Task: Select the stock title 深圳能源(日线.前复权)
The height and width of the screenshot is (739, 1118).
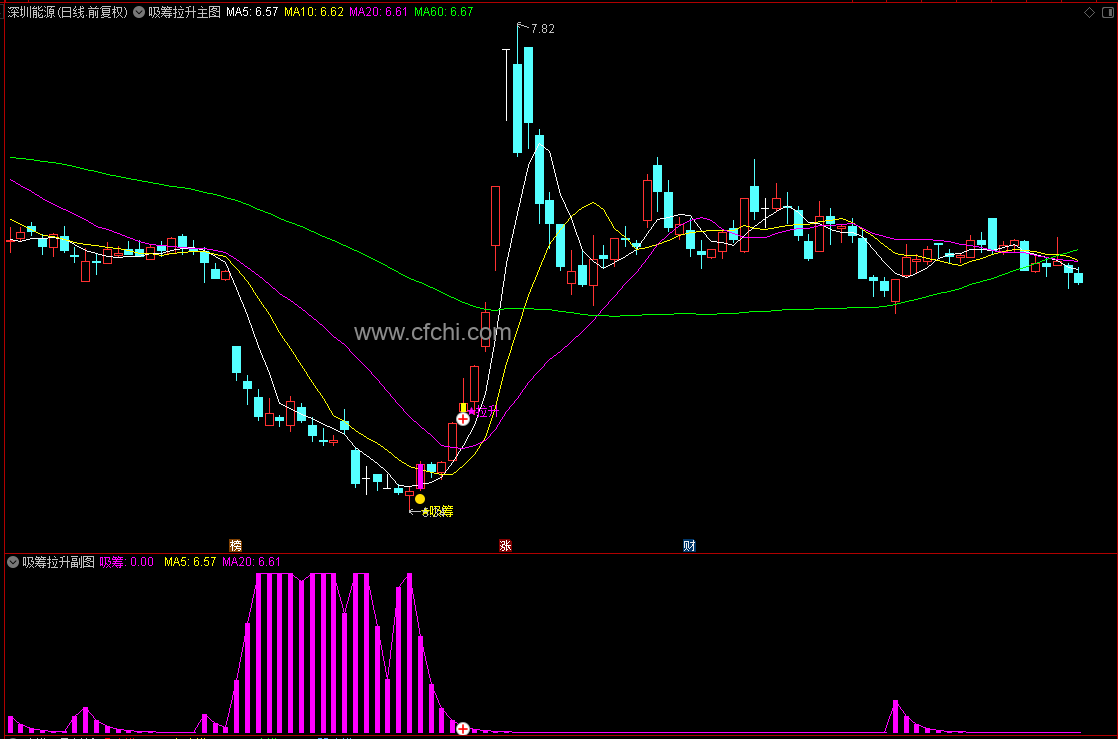Action: point(68,12)
